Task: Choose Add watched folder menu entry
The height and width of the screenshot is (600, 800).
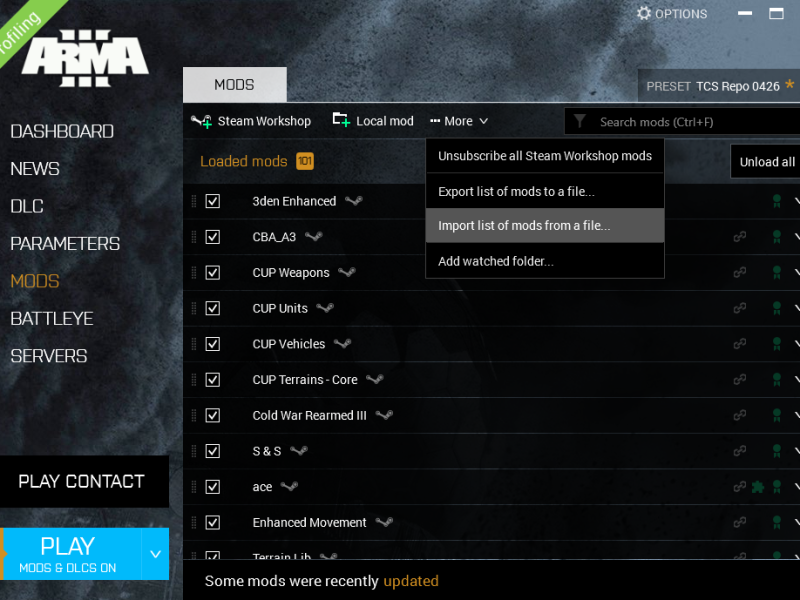Action: click(545, 261)
